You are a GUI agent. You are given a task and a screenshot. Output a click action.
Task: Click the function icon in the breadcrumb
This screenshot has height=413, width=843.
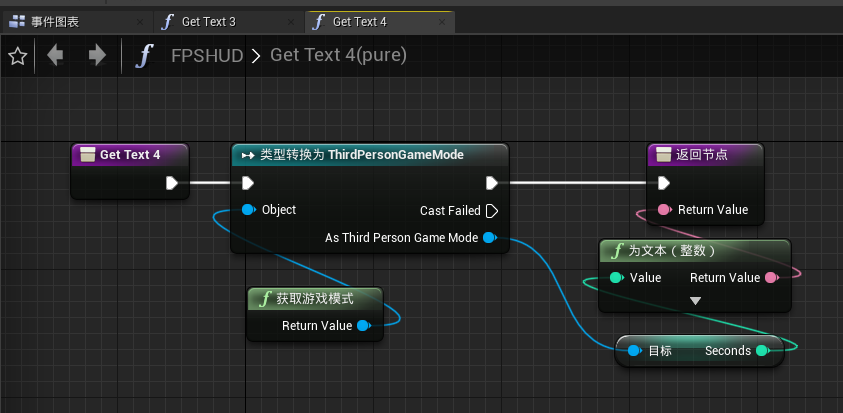tap(144, 55)
